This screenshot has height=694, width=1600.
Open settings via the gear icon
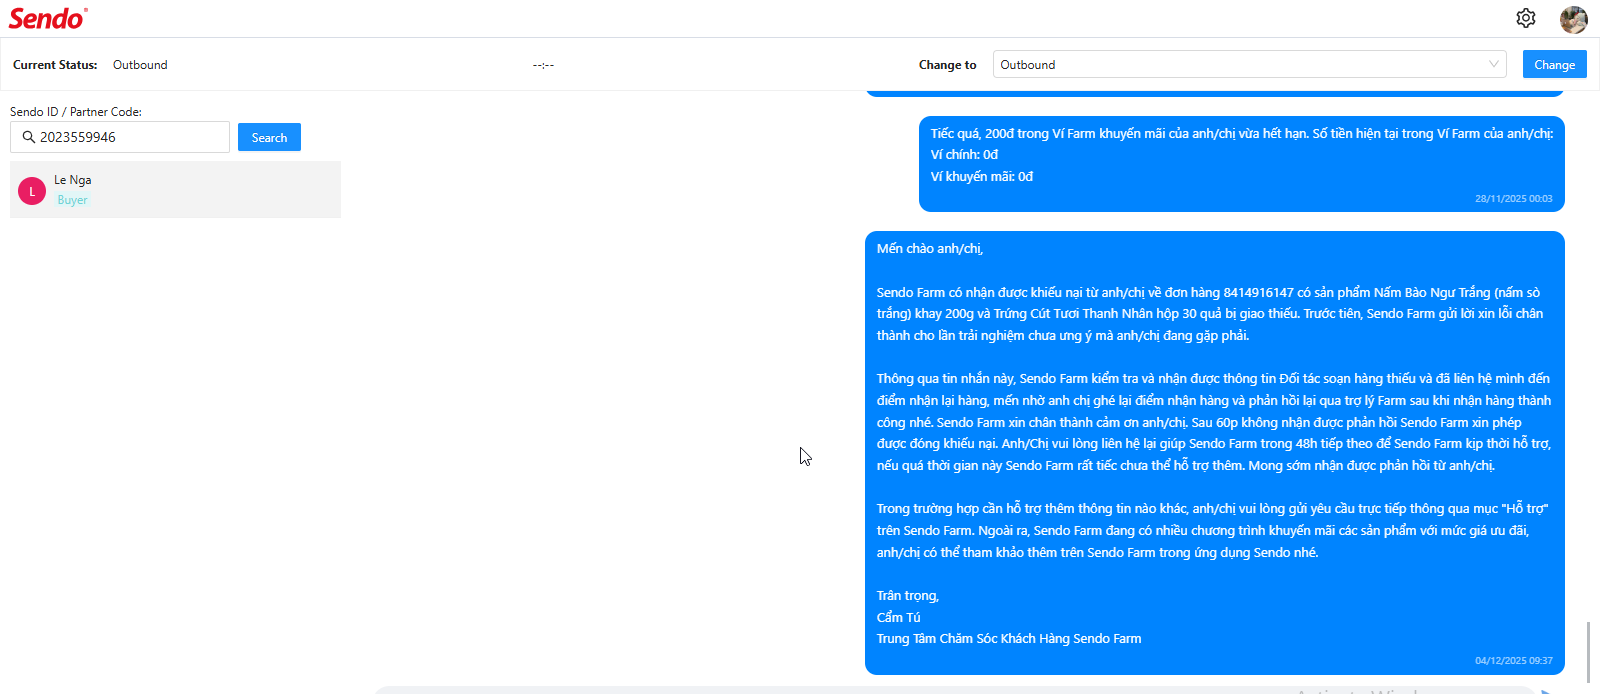1525,18
